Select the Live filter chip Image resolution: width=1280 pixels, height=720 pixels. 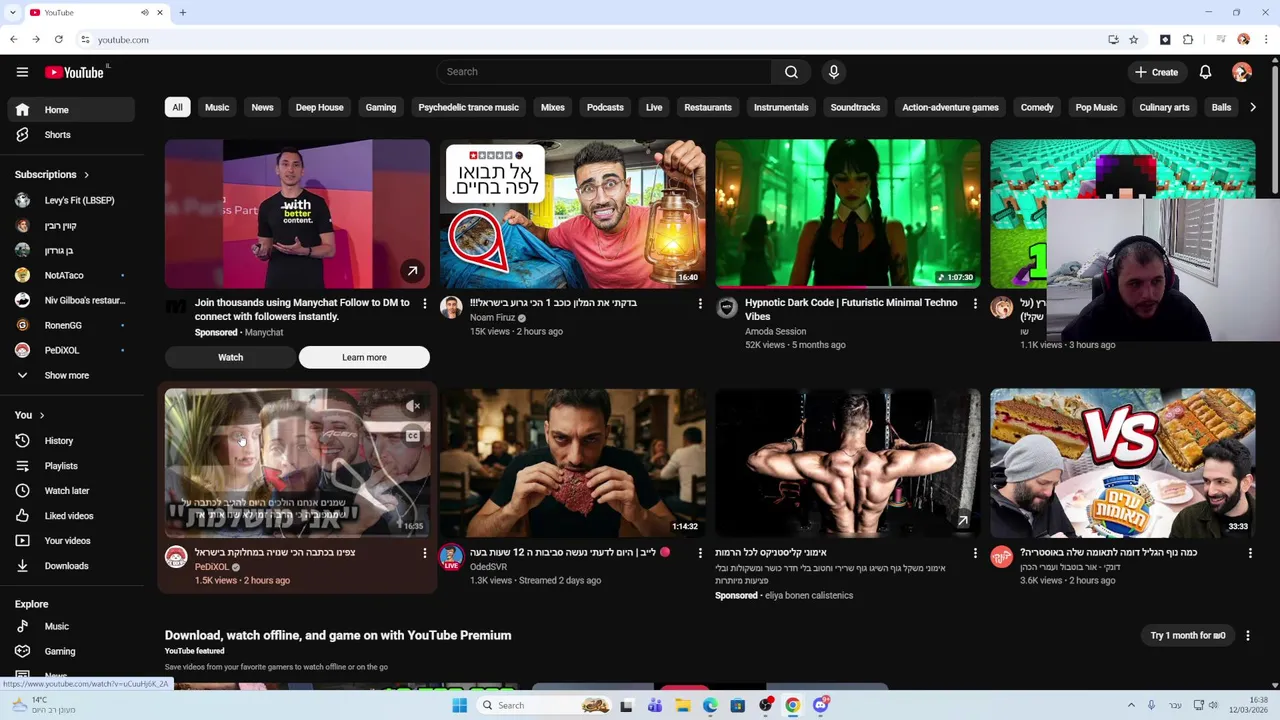(654, 107)
